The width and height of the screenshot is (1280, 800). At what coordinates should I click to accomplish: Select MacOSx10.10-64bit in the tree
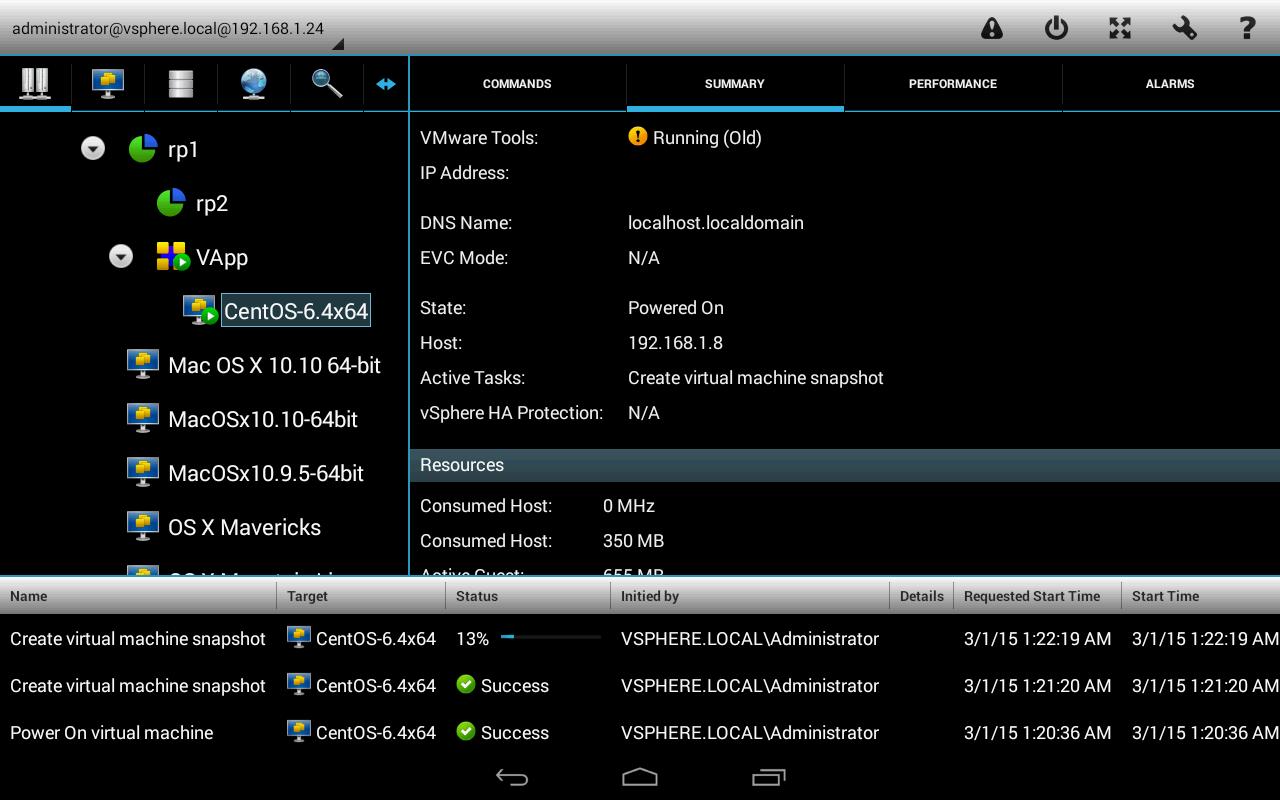263,419
